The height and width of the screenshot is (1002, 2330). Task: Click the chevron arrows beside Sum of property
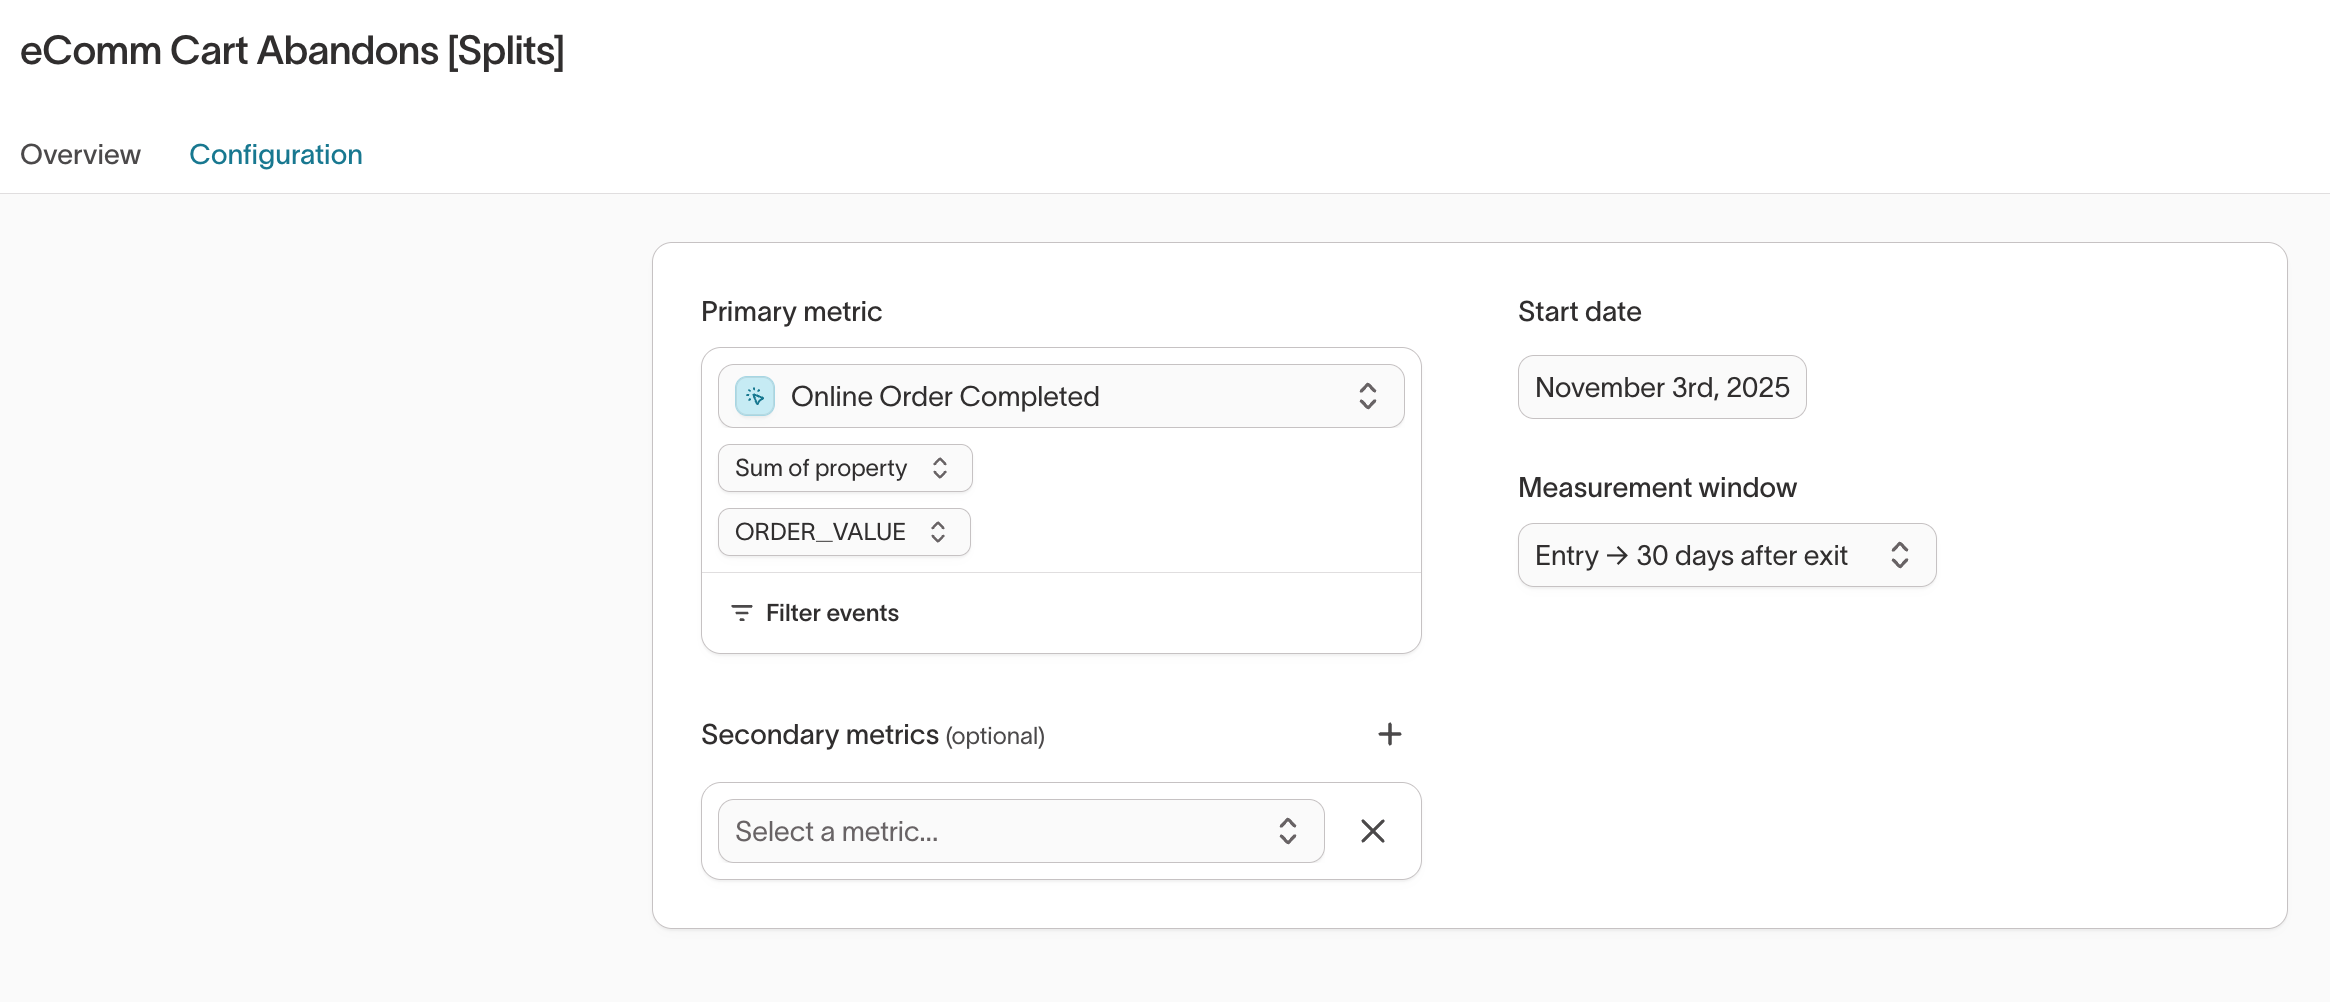click(940, 468)
